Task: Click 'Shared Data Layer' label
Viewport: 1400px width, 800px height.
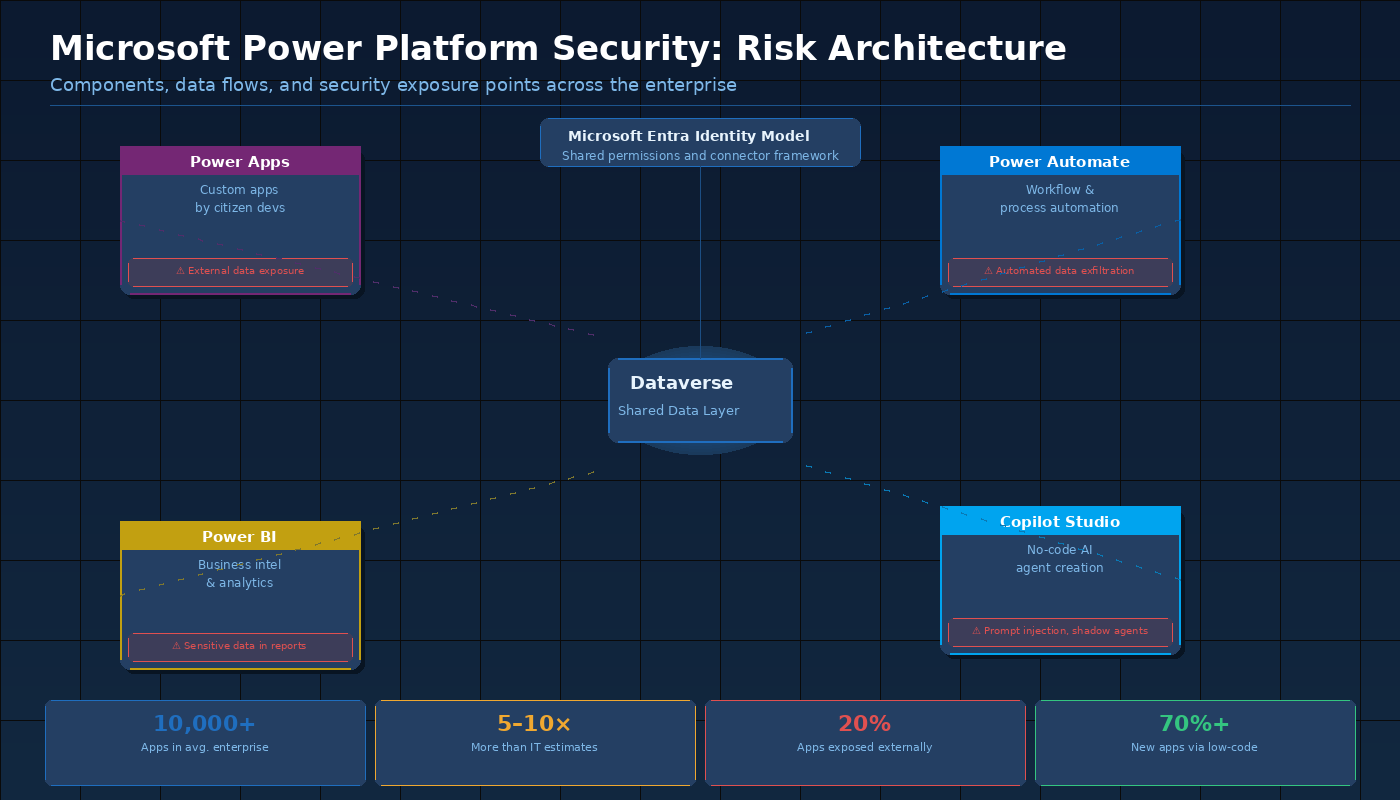Action: [x=679, y=411]
